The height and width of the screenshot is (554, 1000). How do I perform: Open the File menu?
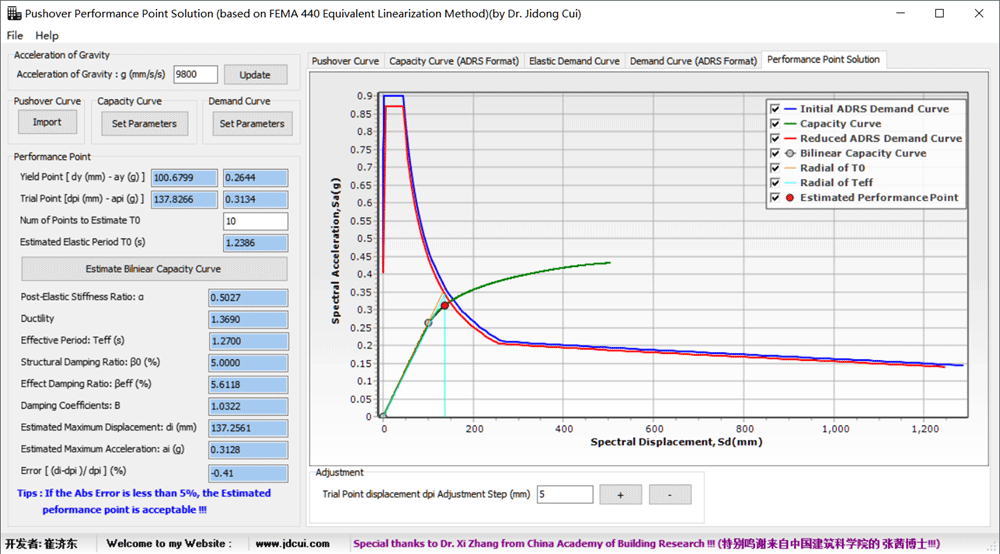15,36
